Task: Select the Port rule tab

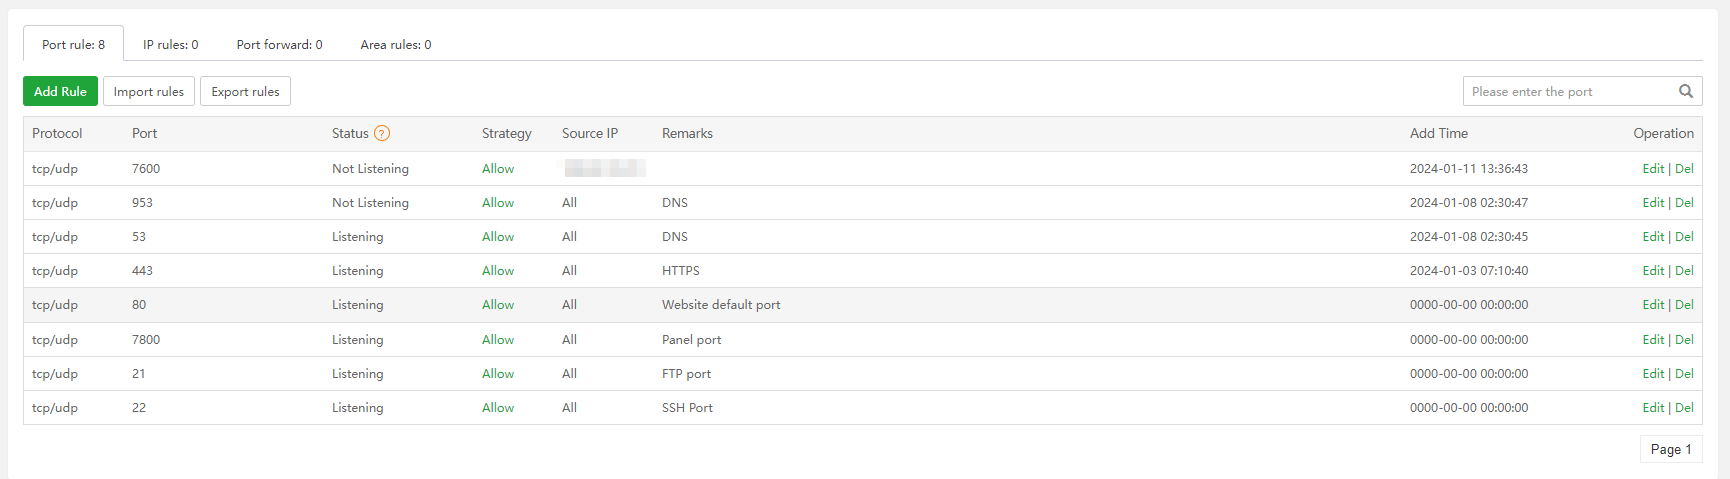Action: click(x=73, y=44)
